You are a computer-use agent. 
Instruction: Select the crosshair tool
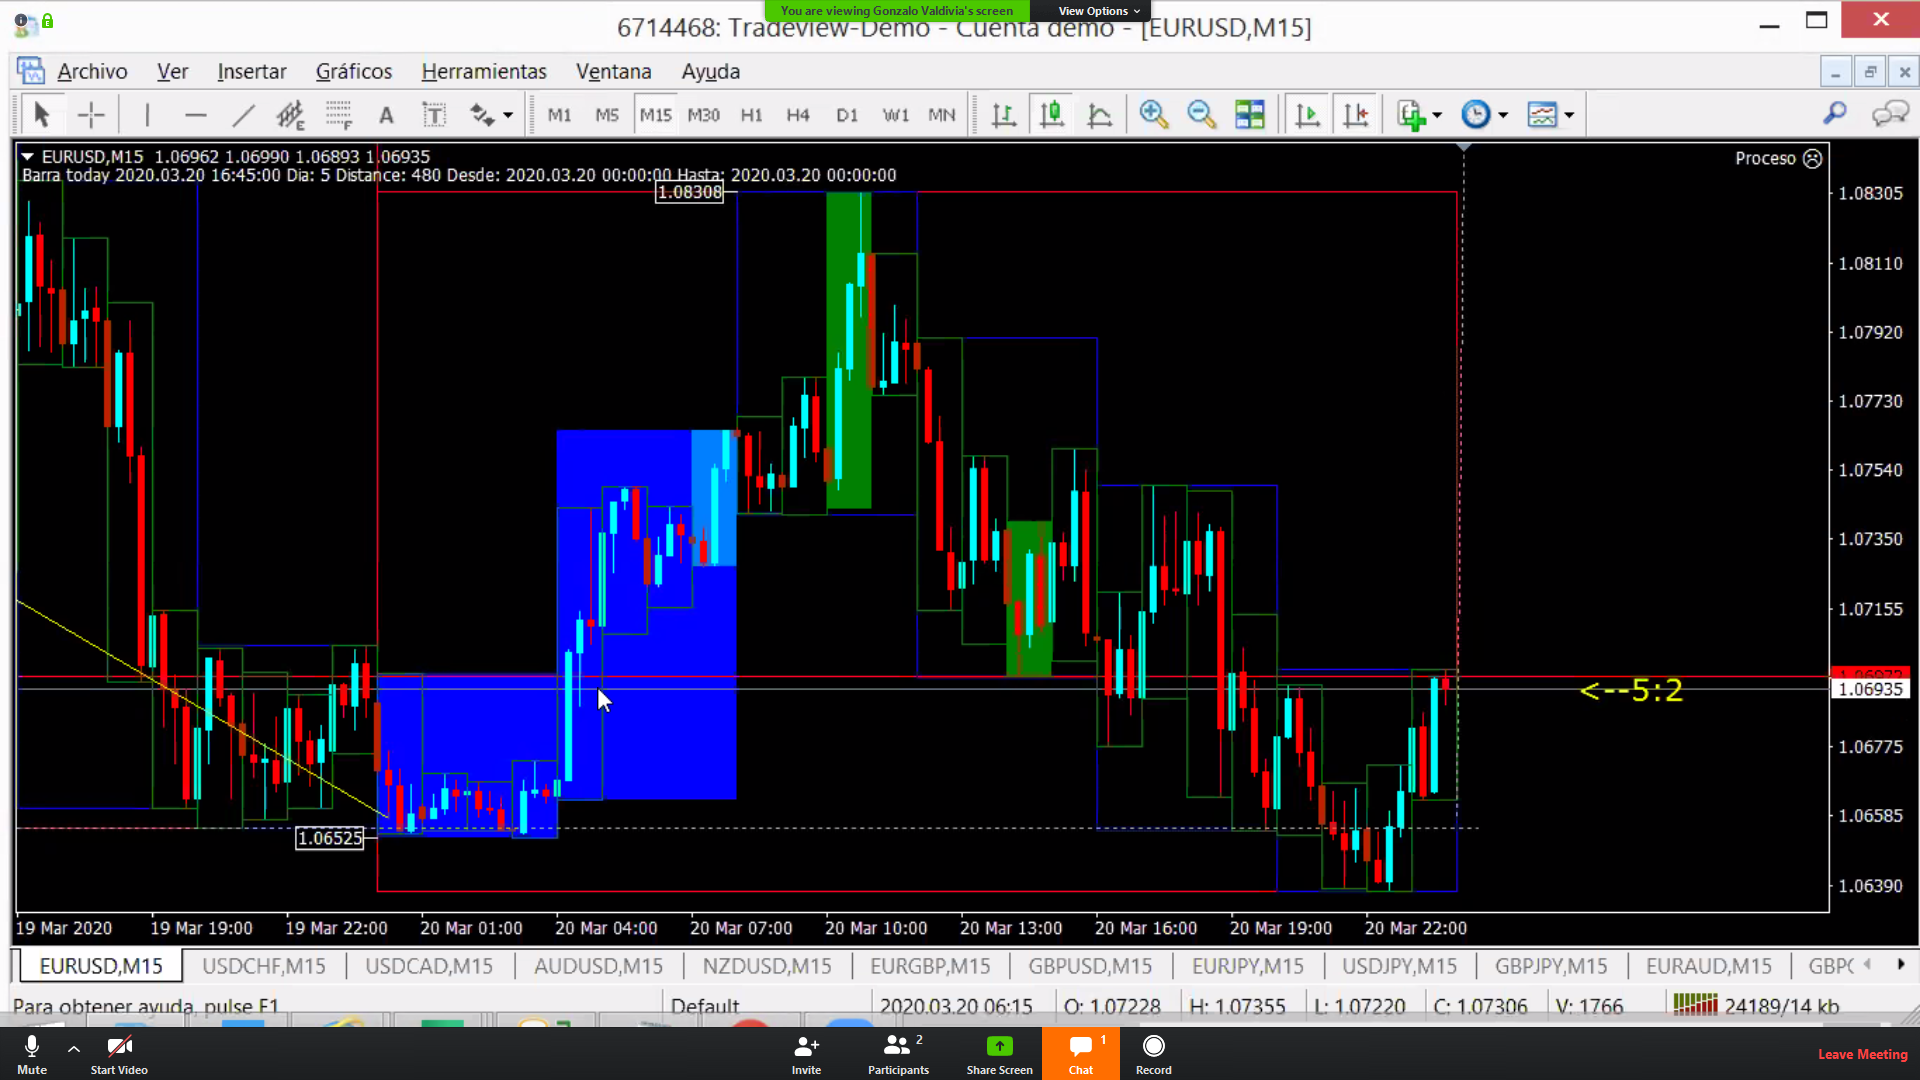pos(91,115)
